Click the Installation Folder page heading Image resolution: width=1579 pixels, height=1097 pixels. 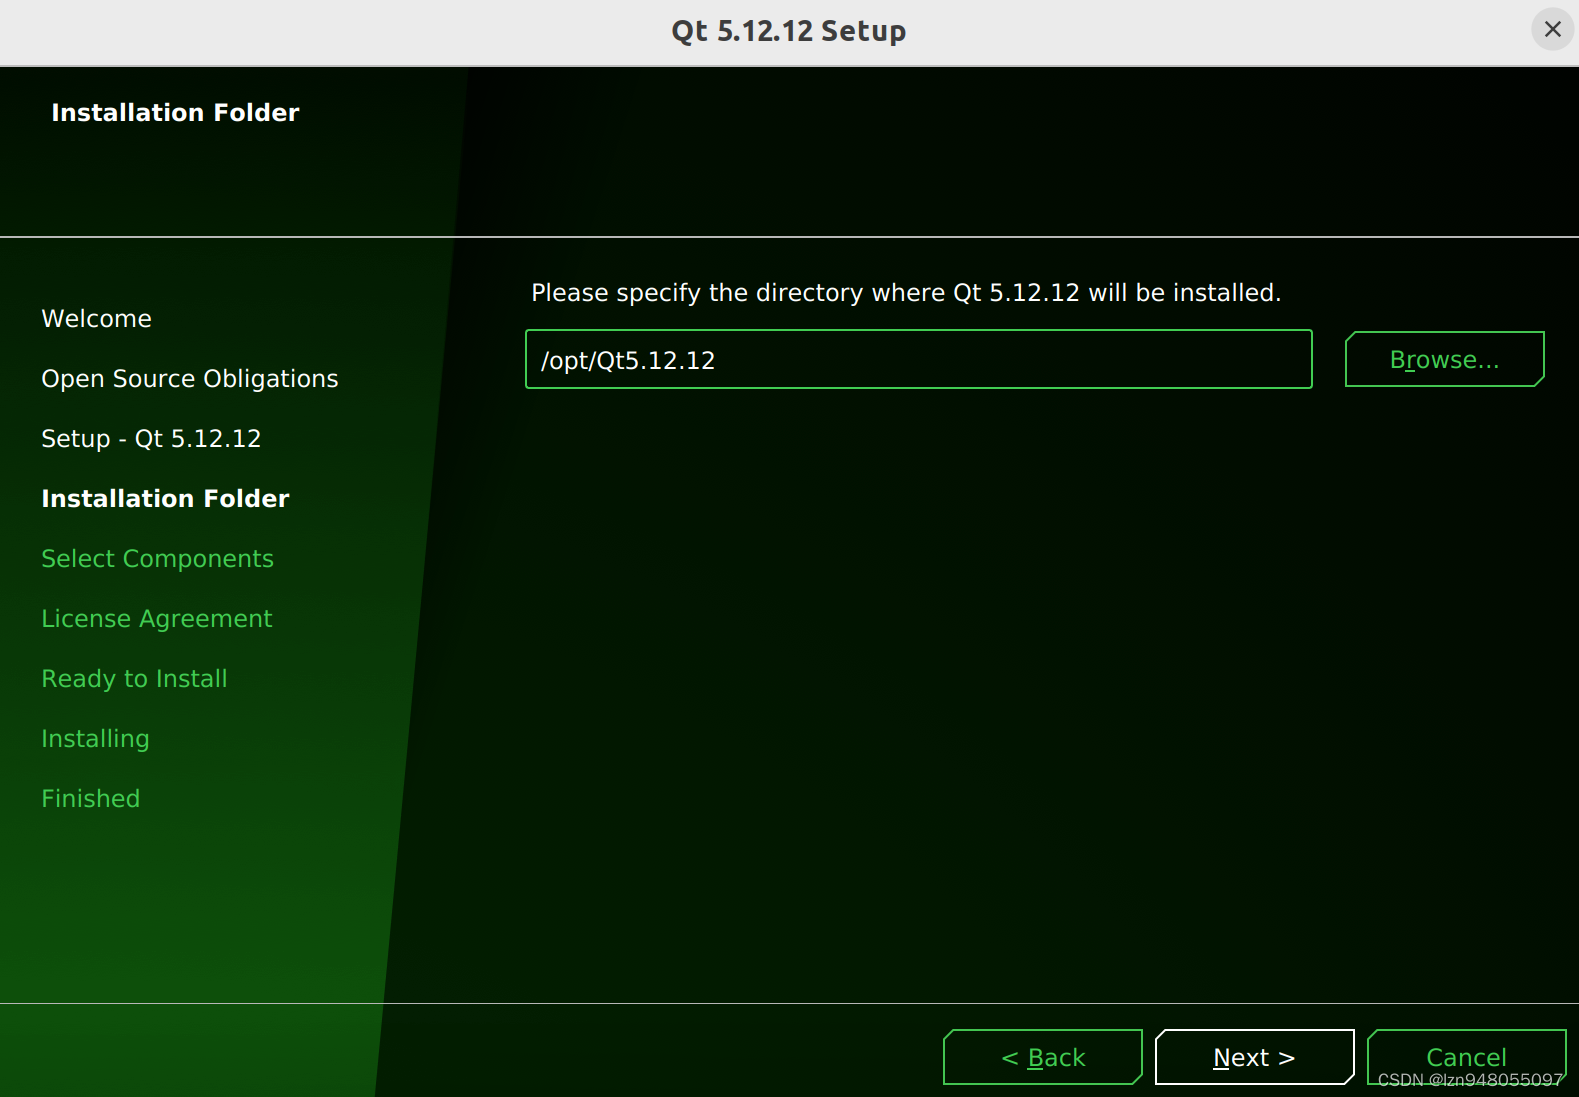tap(175, 113)
